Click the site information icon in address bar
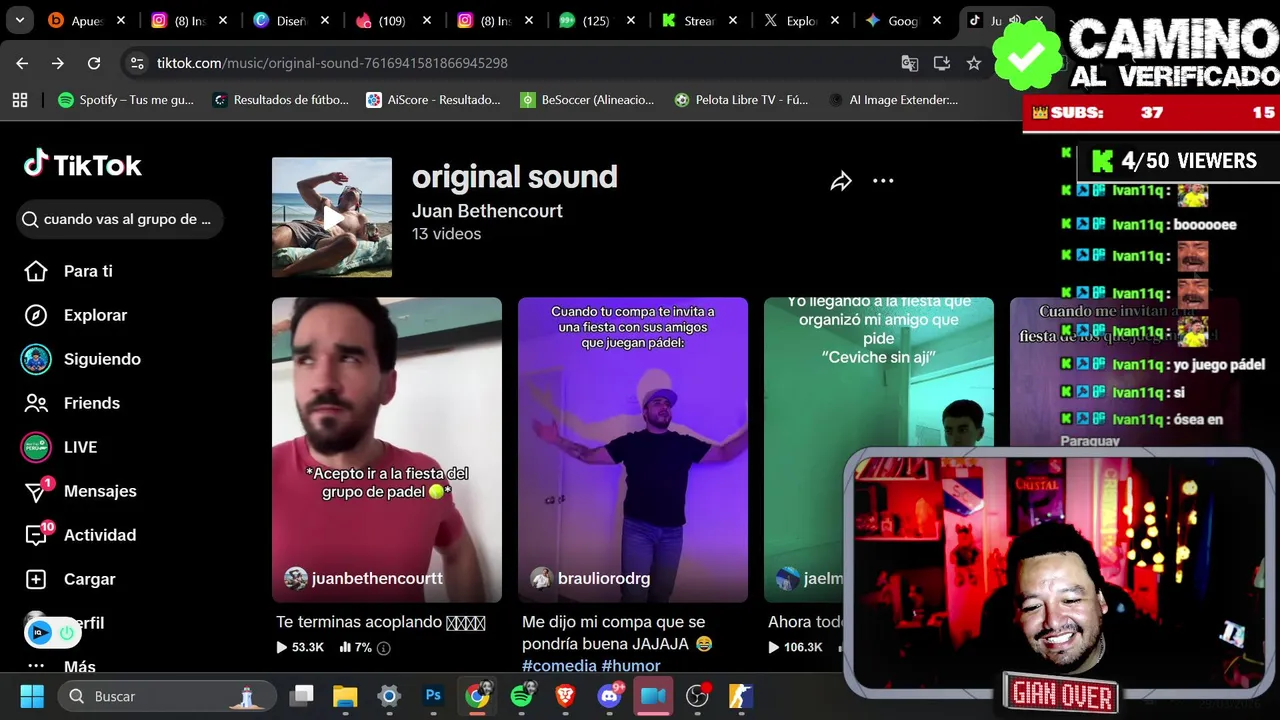Image resolution: width=1280 pixels, height=720 pixels. pyautogui.click(x=137, y=63)
